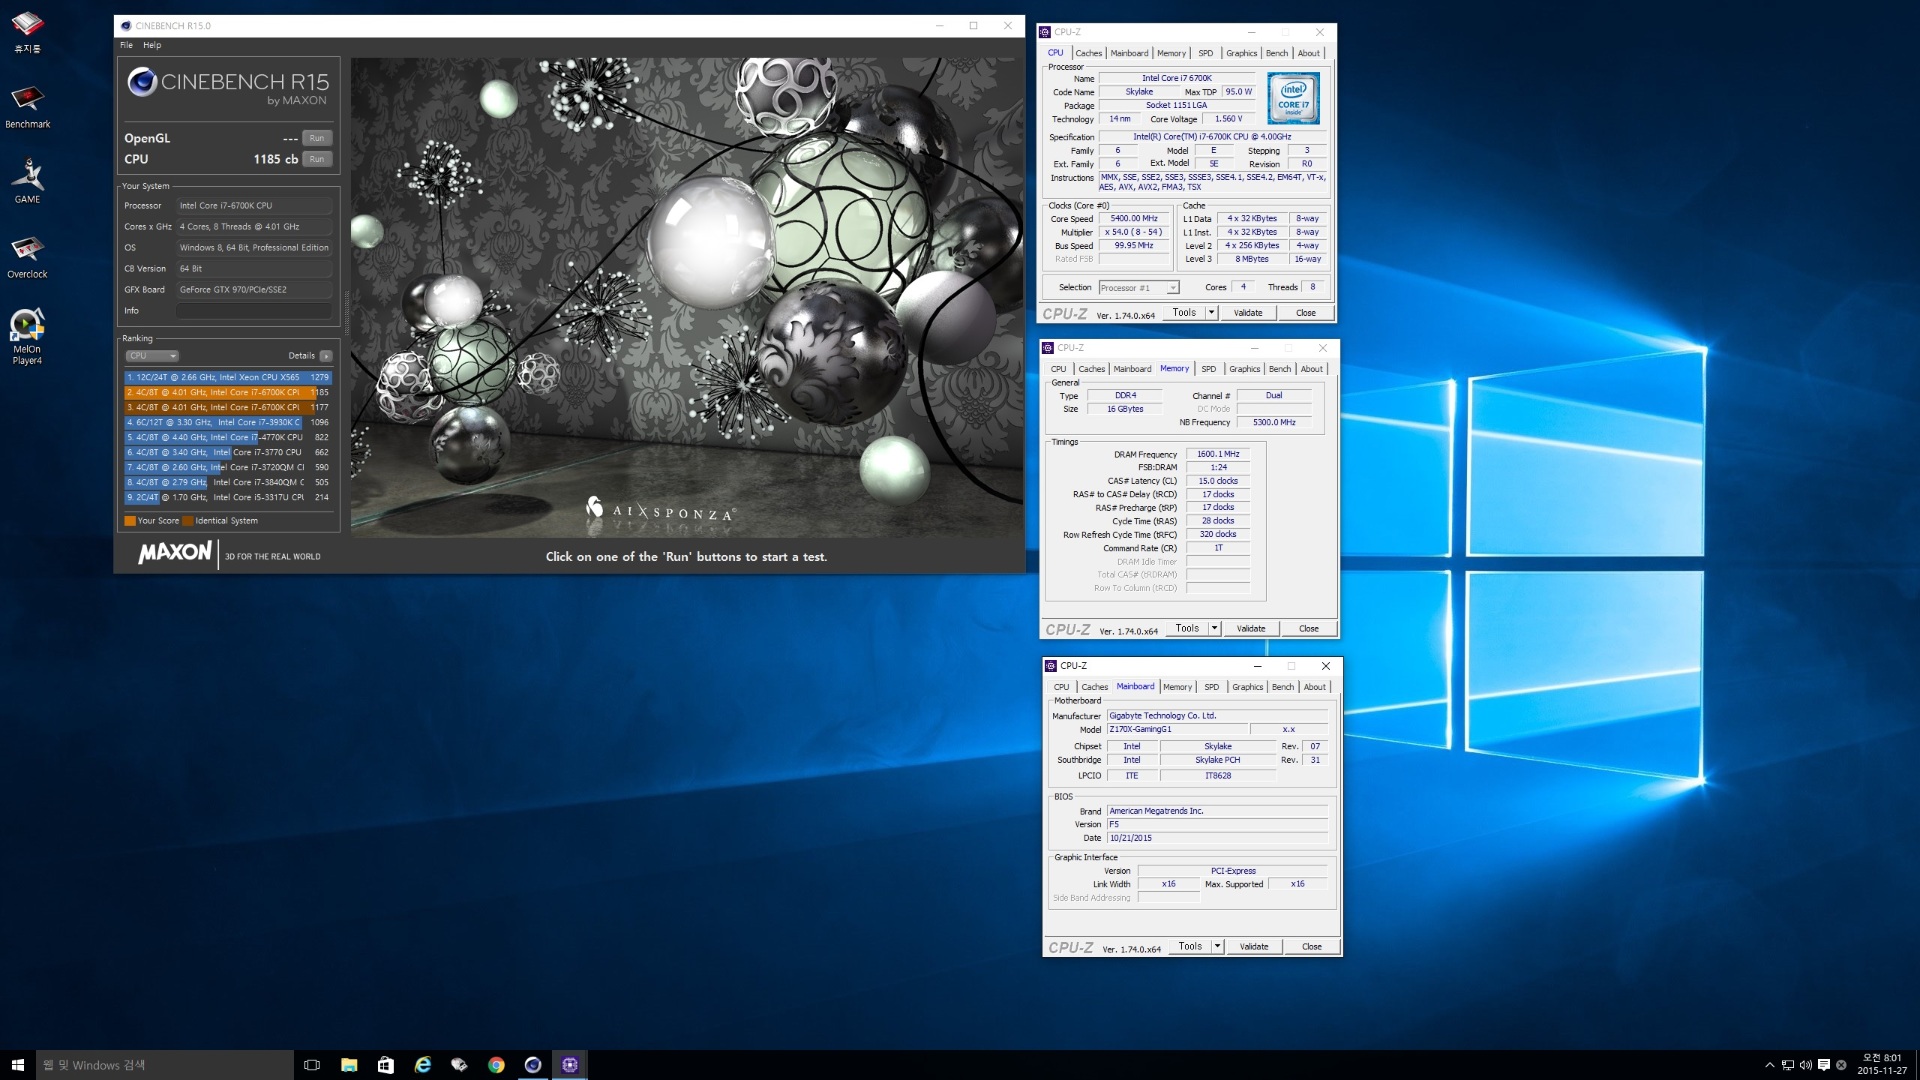The height and width of the screenshot is (1080, 1920).
Task: Open the Overclock desktop shortcut
Action: coord(27,256)
